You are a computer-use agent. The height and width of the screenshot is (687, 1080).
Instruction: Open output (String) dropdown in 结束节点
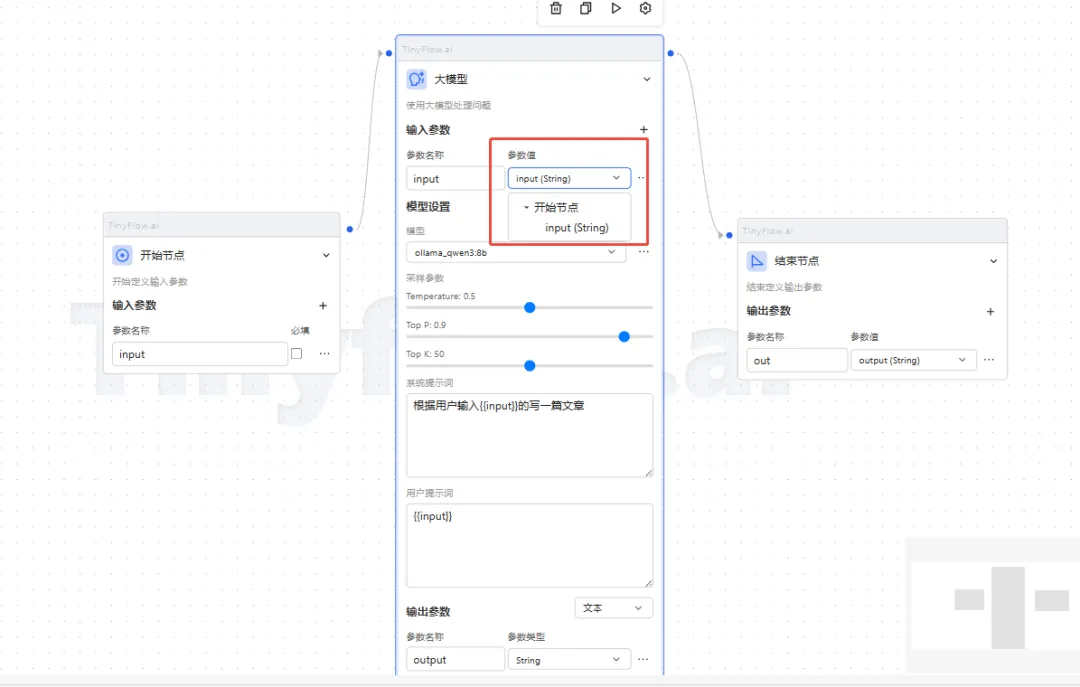point(912,360)
